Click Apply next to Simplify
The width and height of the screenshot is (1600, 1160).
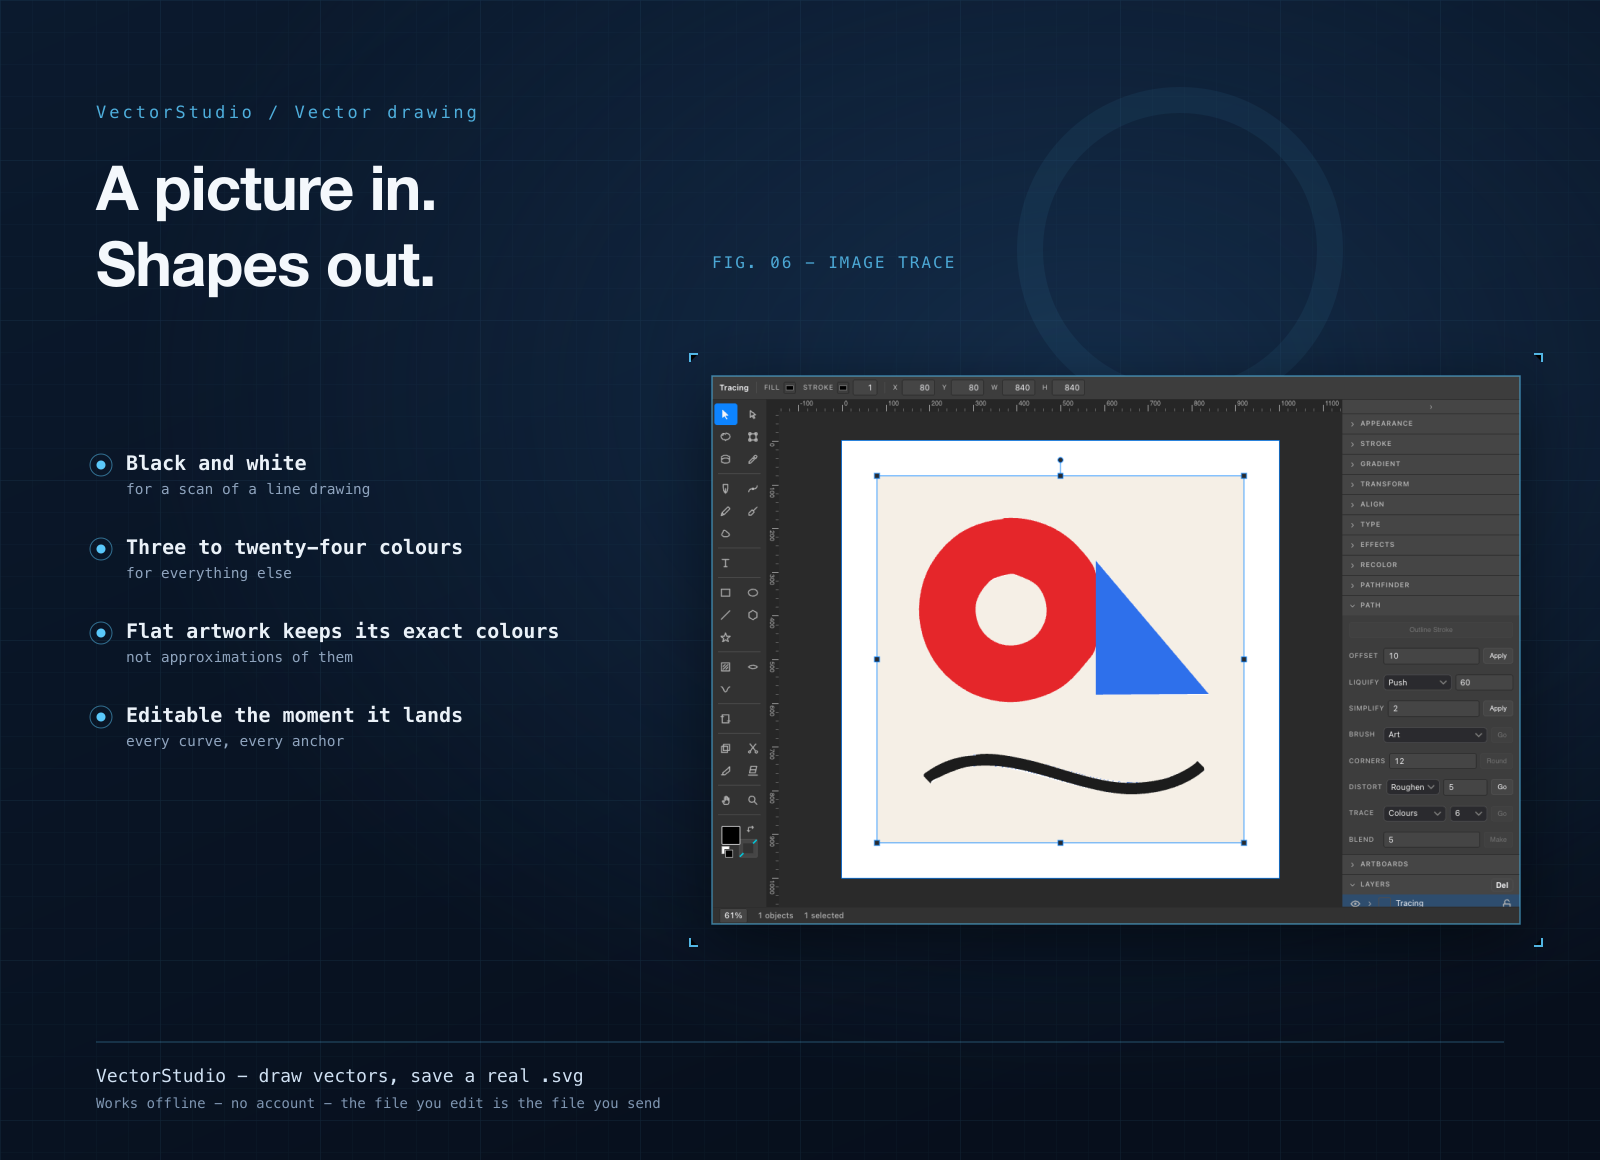click(1498, 708)
